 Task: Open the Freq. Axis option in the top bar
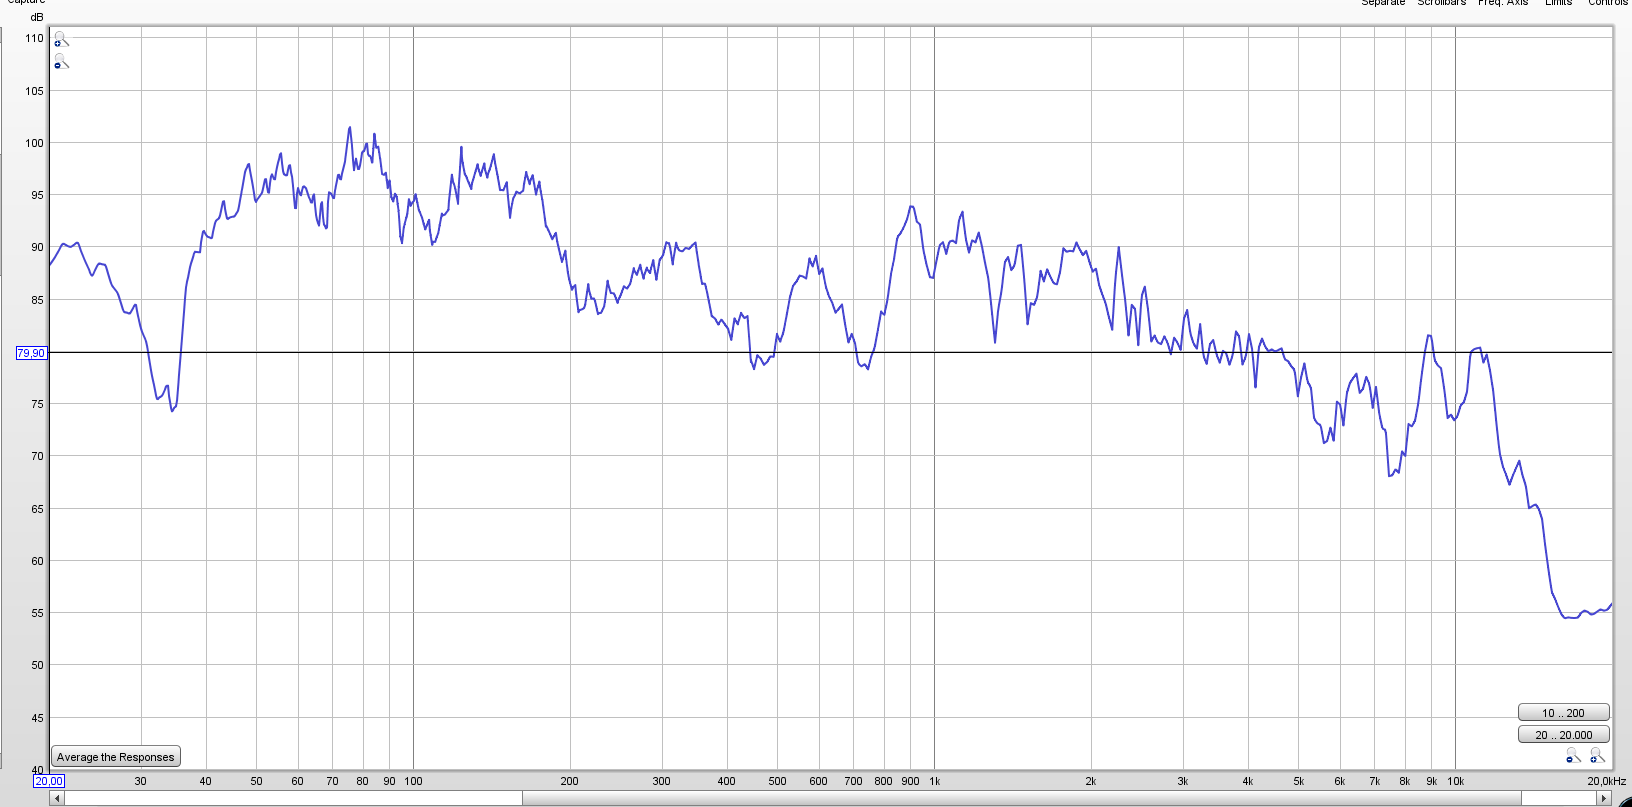pyautogui.click(x=1503, y=3)
